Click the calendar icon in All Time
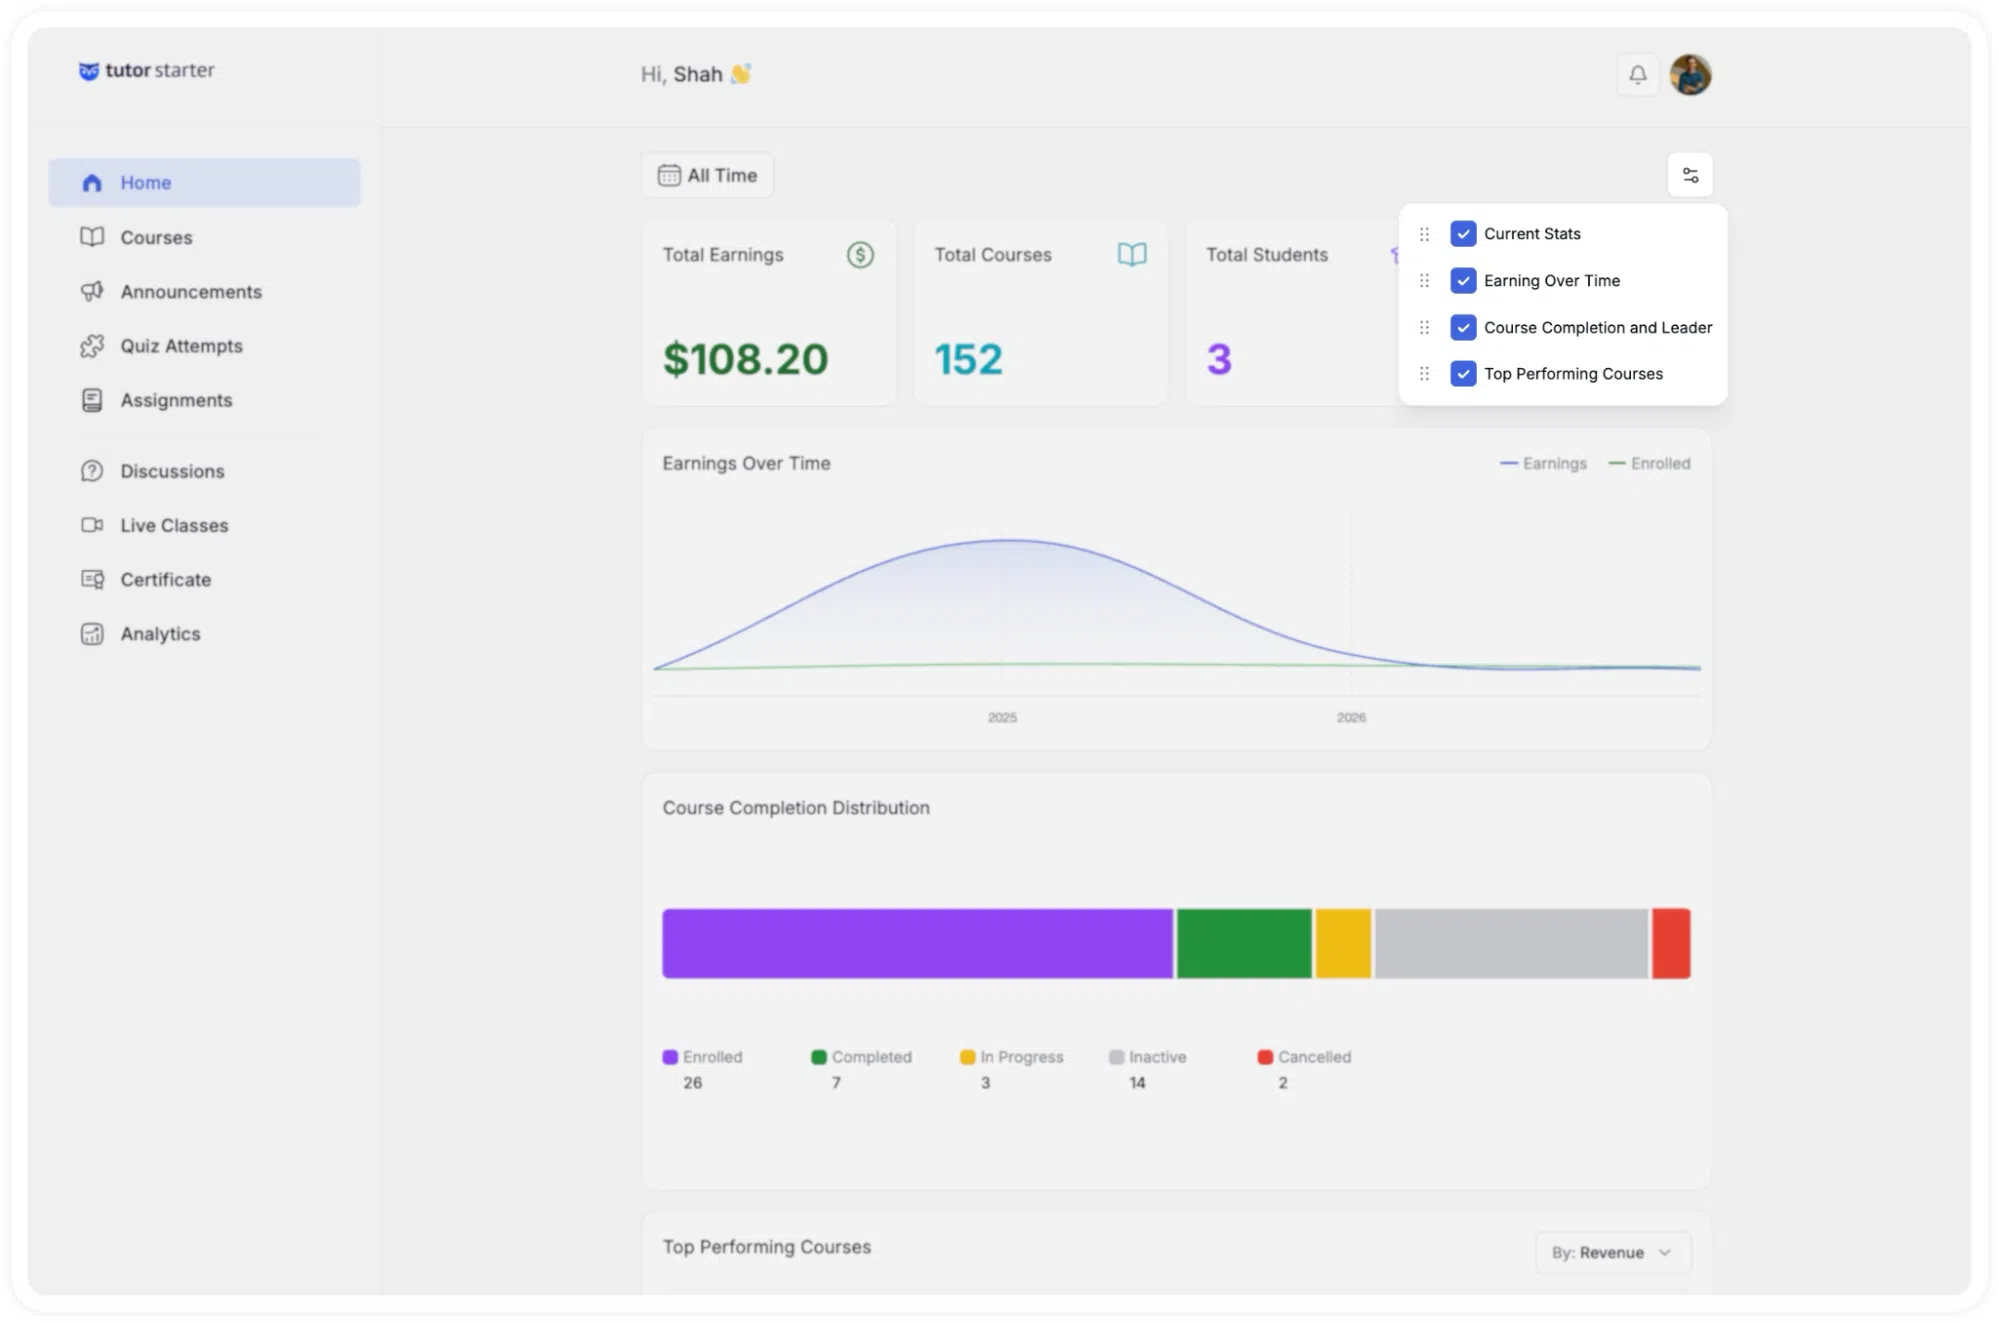This screenshot has width=1999, height=1323. pyautogui.click(x=669, y=175)
